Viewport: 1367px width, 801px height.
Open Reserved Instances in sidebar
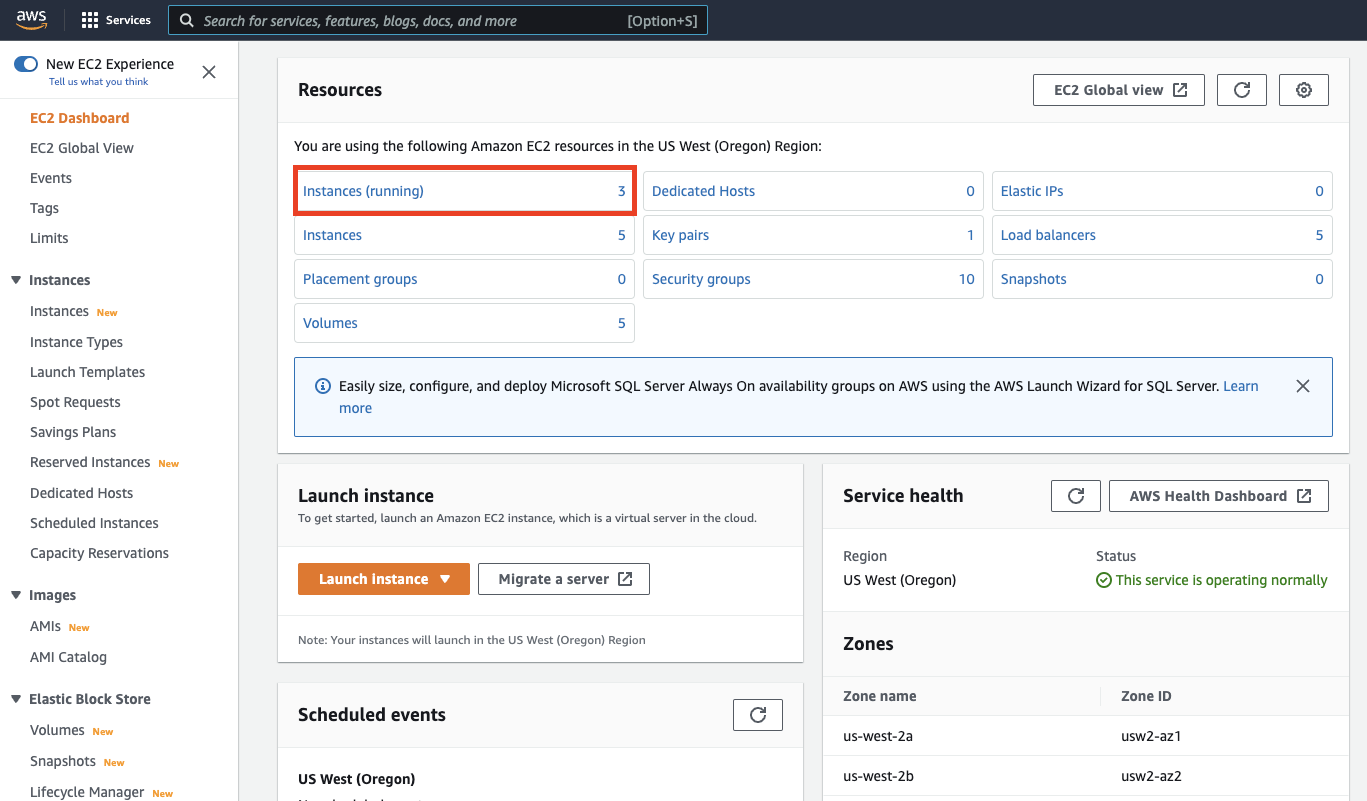pos(90,462)
